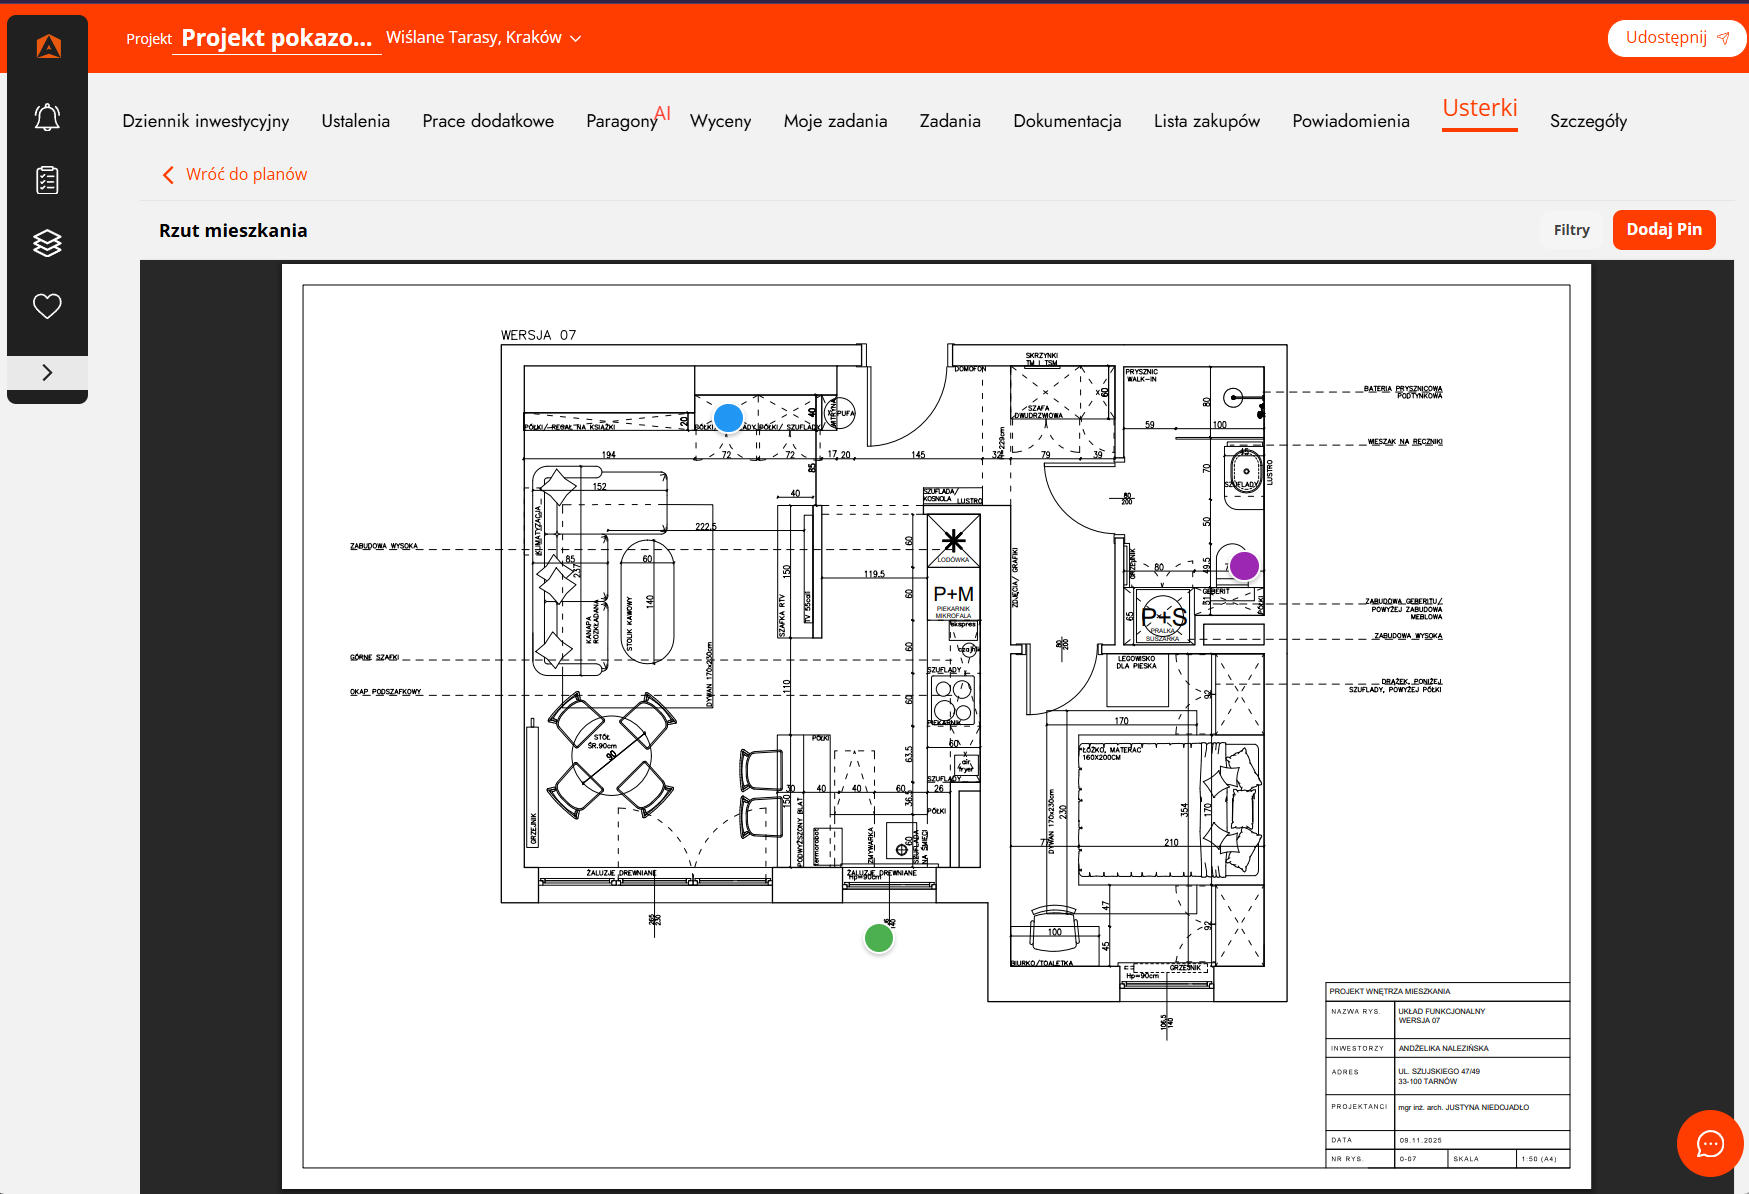Open notifications bell in sidebar
The height and width of the screenshot is (1194, 1749).
(47, 117)
